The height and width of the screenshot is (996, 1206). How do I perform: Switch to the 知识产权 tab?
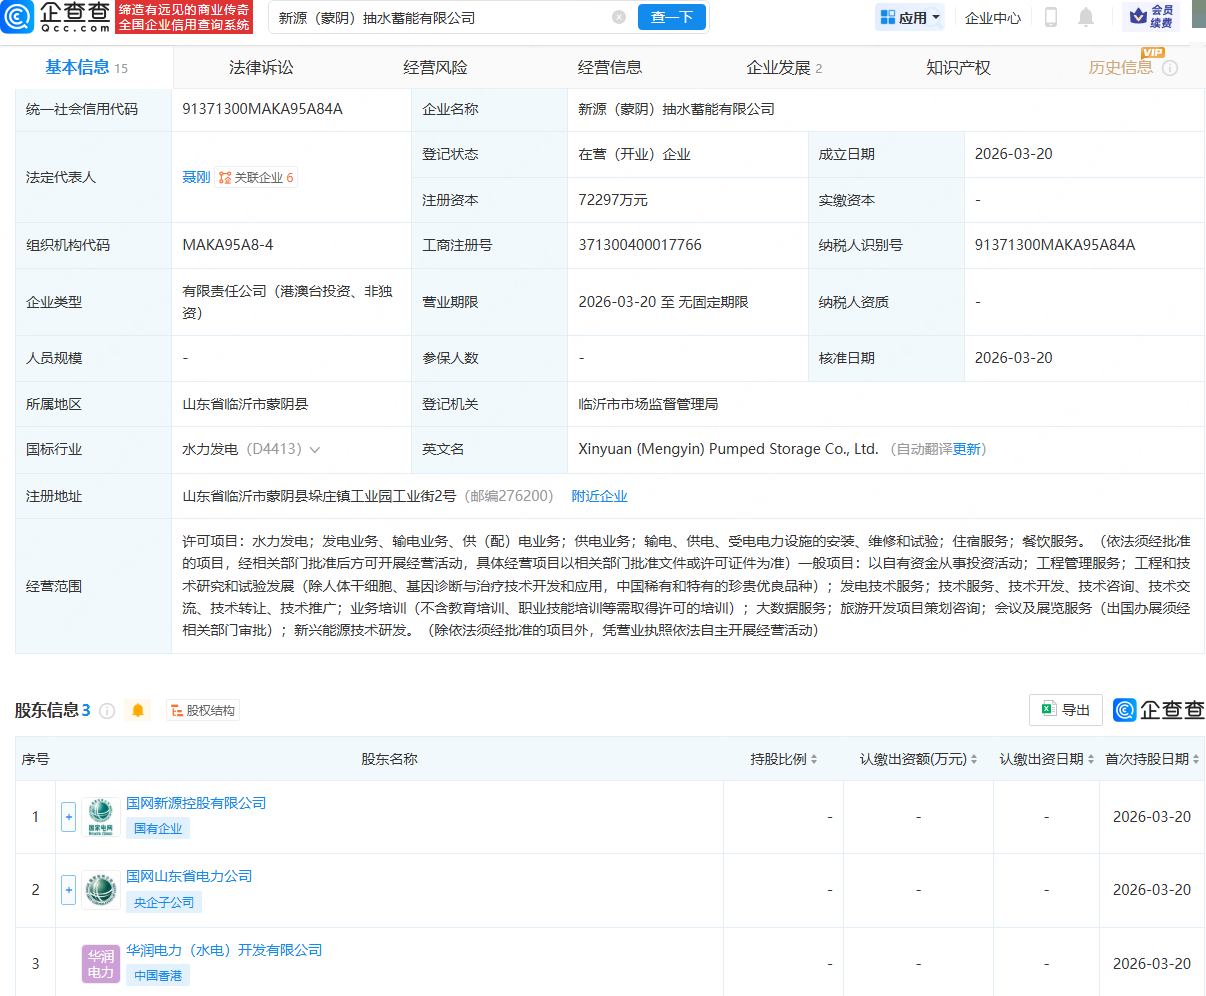point(958,67)
